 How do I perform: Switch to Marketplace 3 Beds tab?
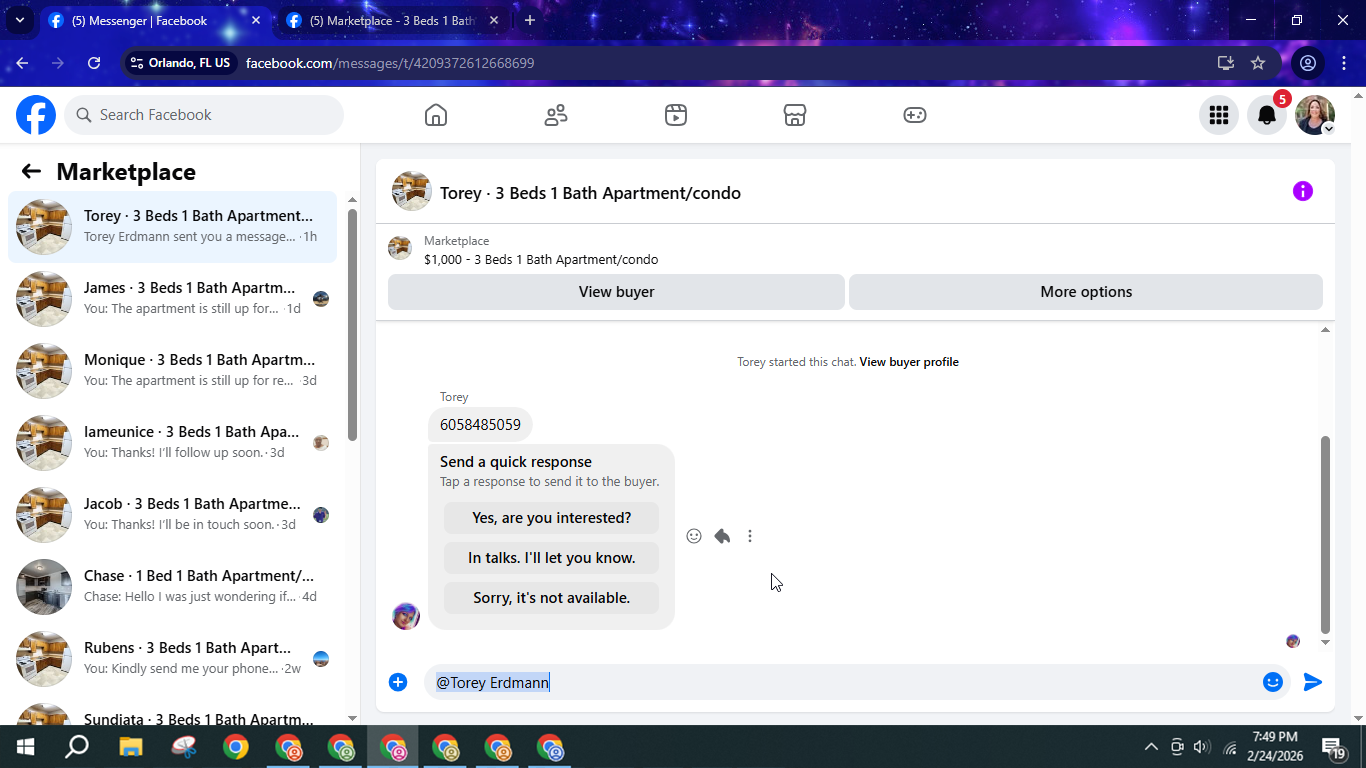pyautogui.click(x=390, y=20)
